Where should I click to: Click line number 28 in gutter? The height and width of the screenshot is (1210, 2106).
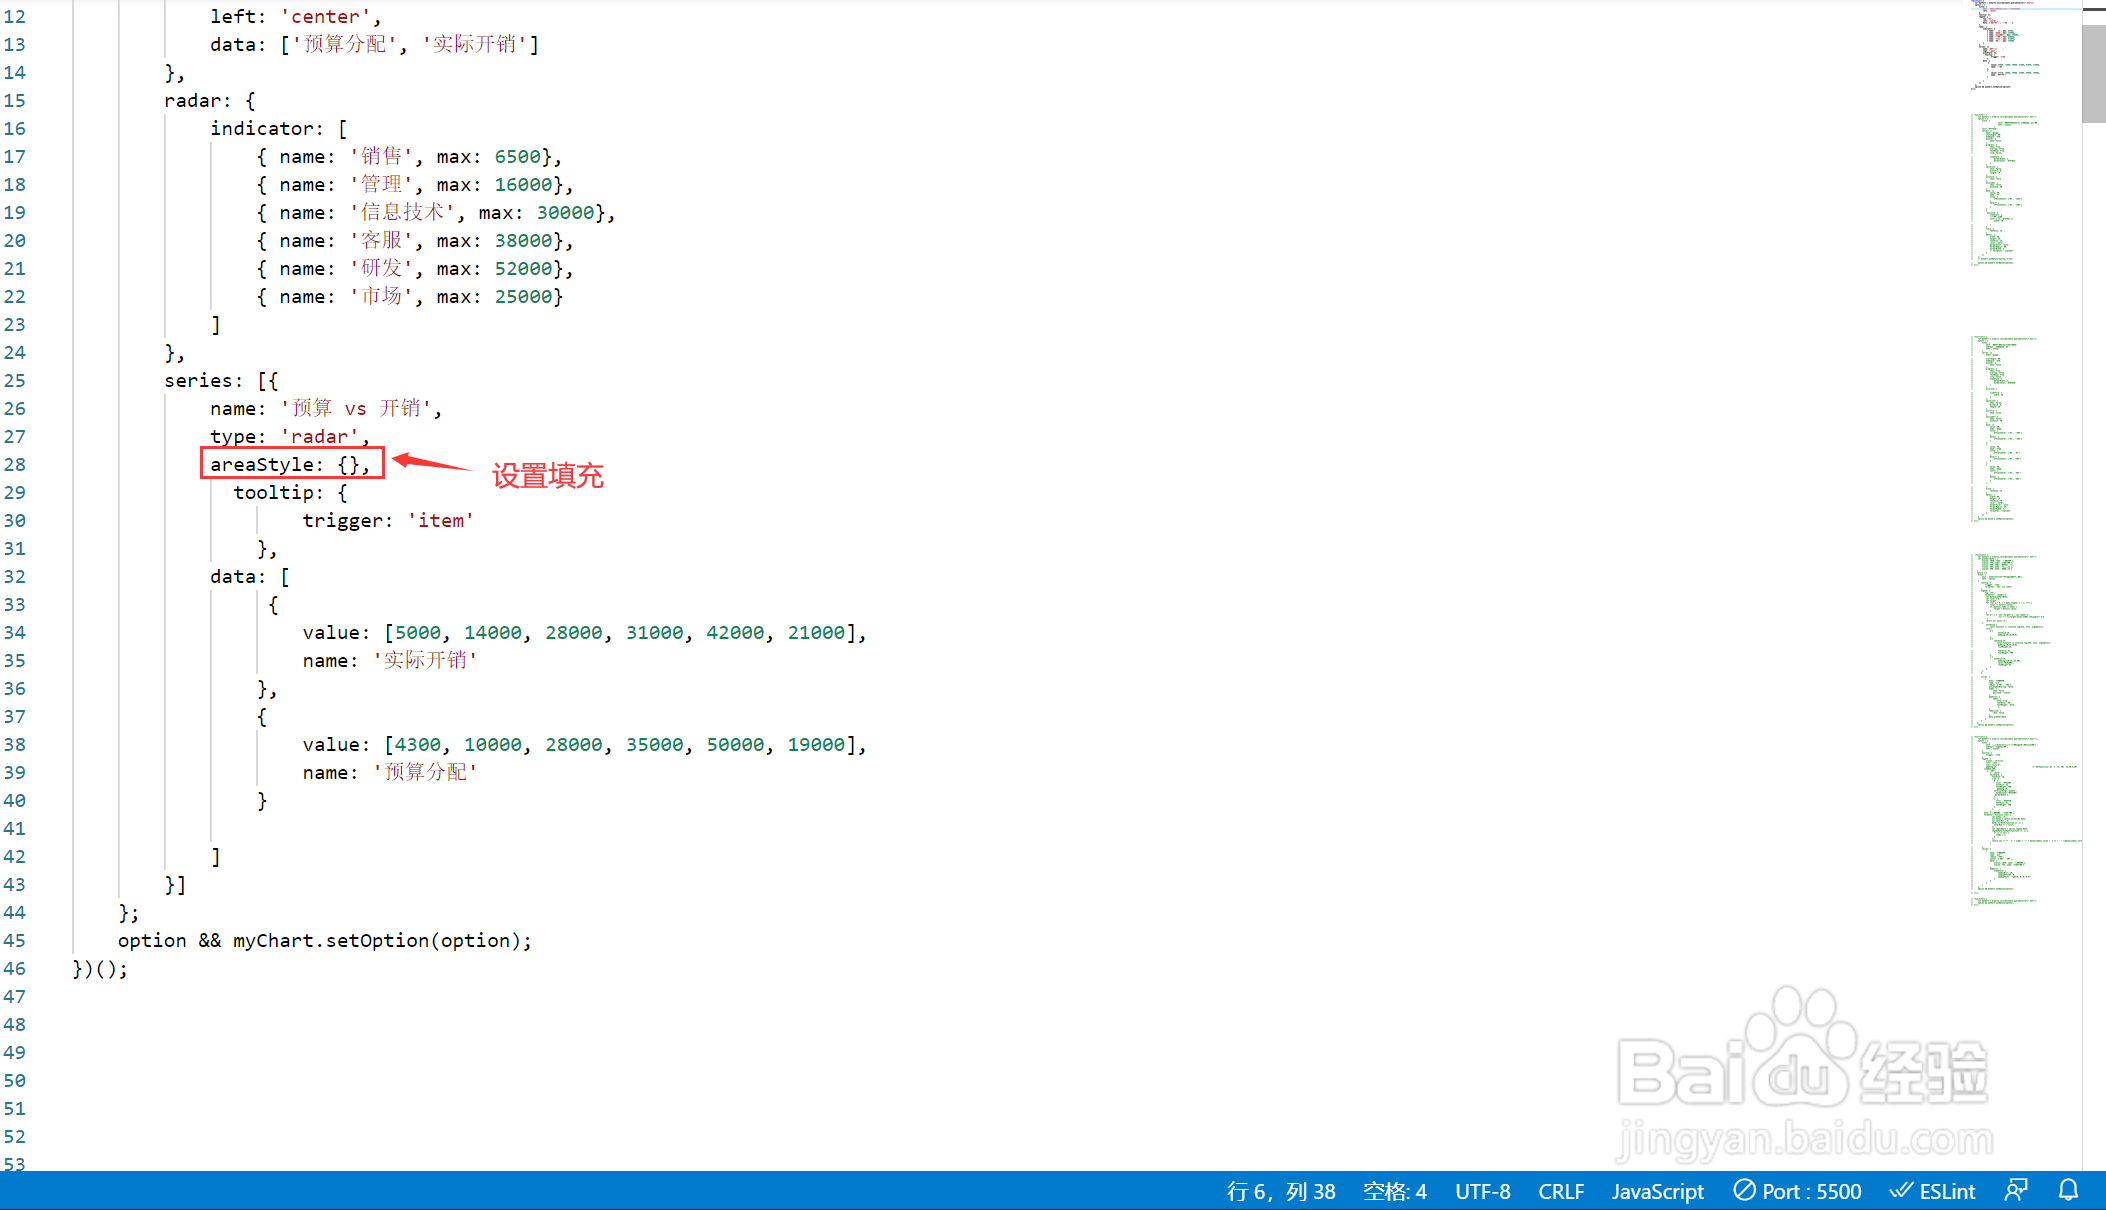pyautogui.click(x=15, y=464)
